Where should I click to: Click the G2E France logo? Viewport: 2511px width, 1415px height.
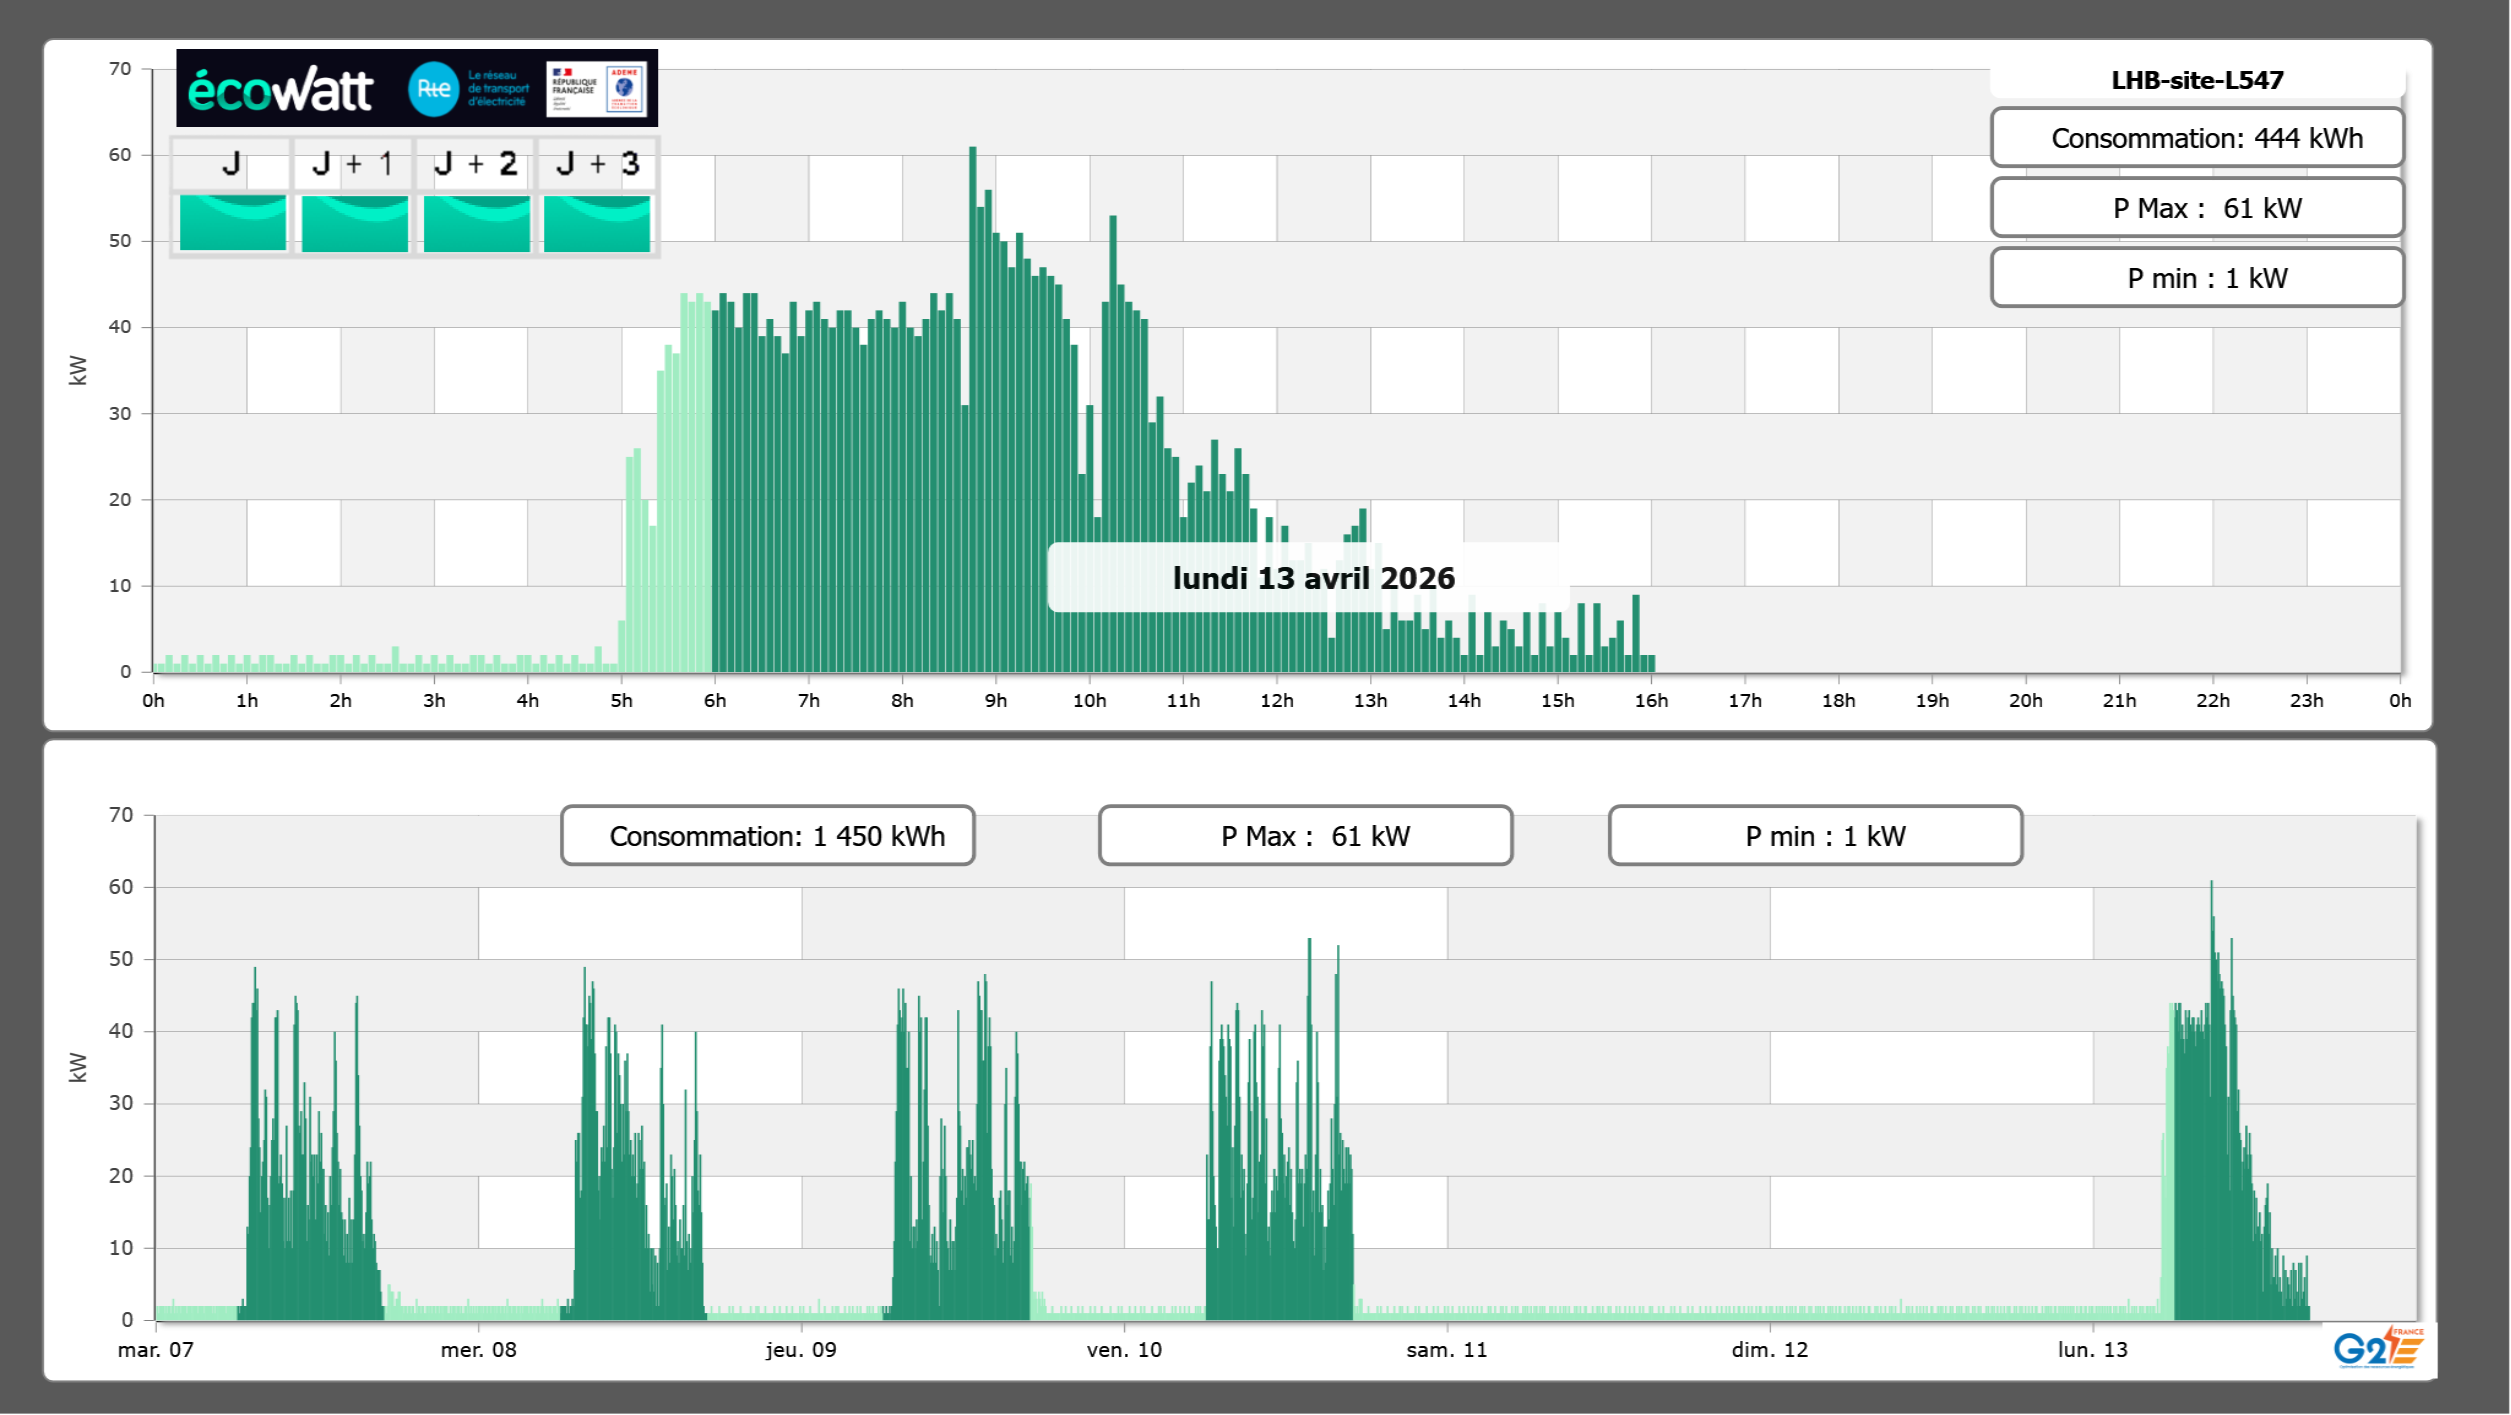tap(2378, 1349)
